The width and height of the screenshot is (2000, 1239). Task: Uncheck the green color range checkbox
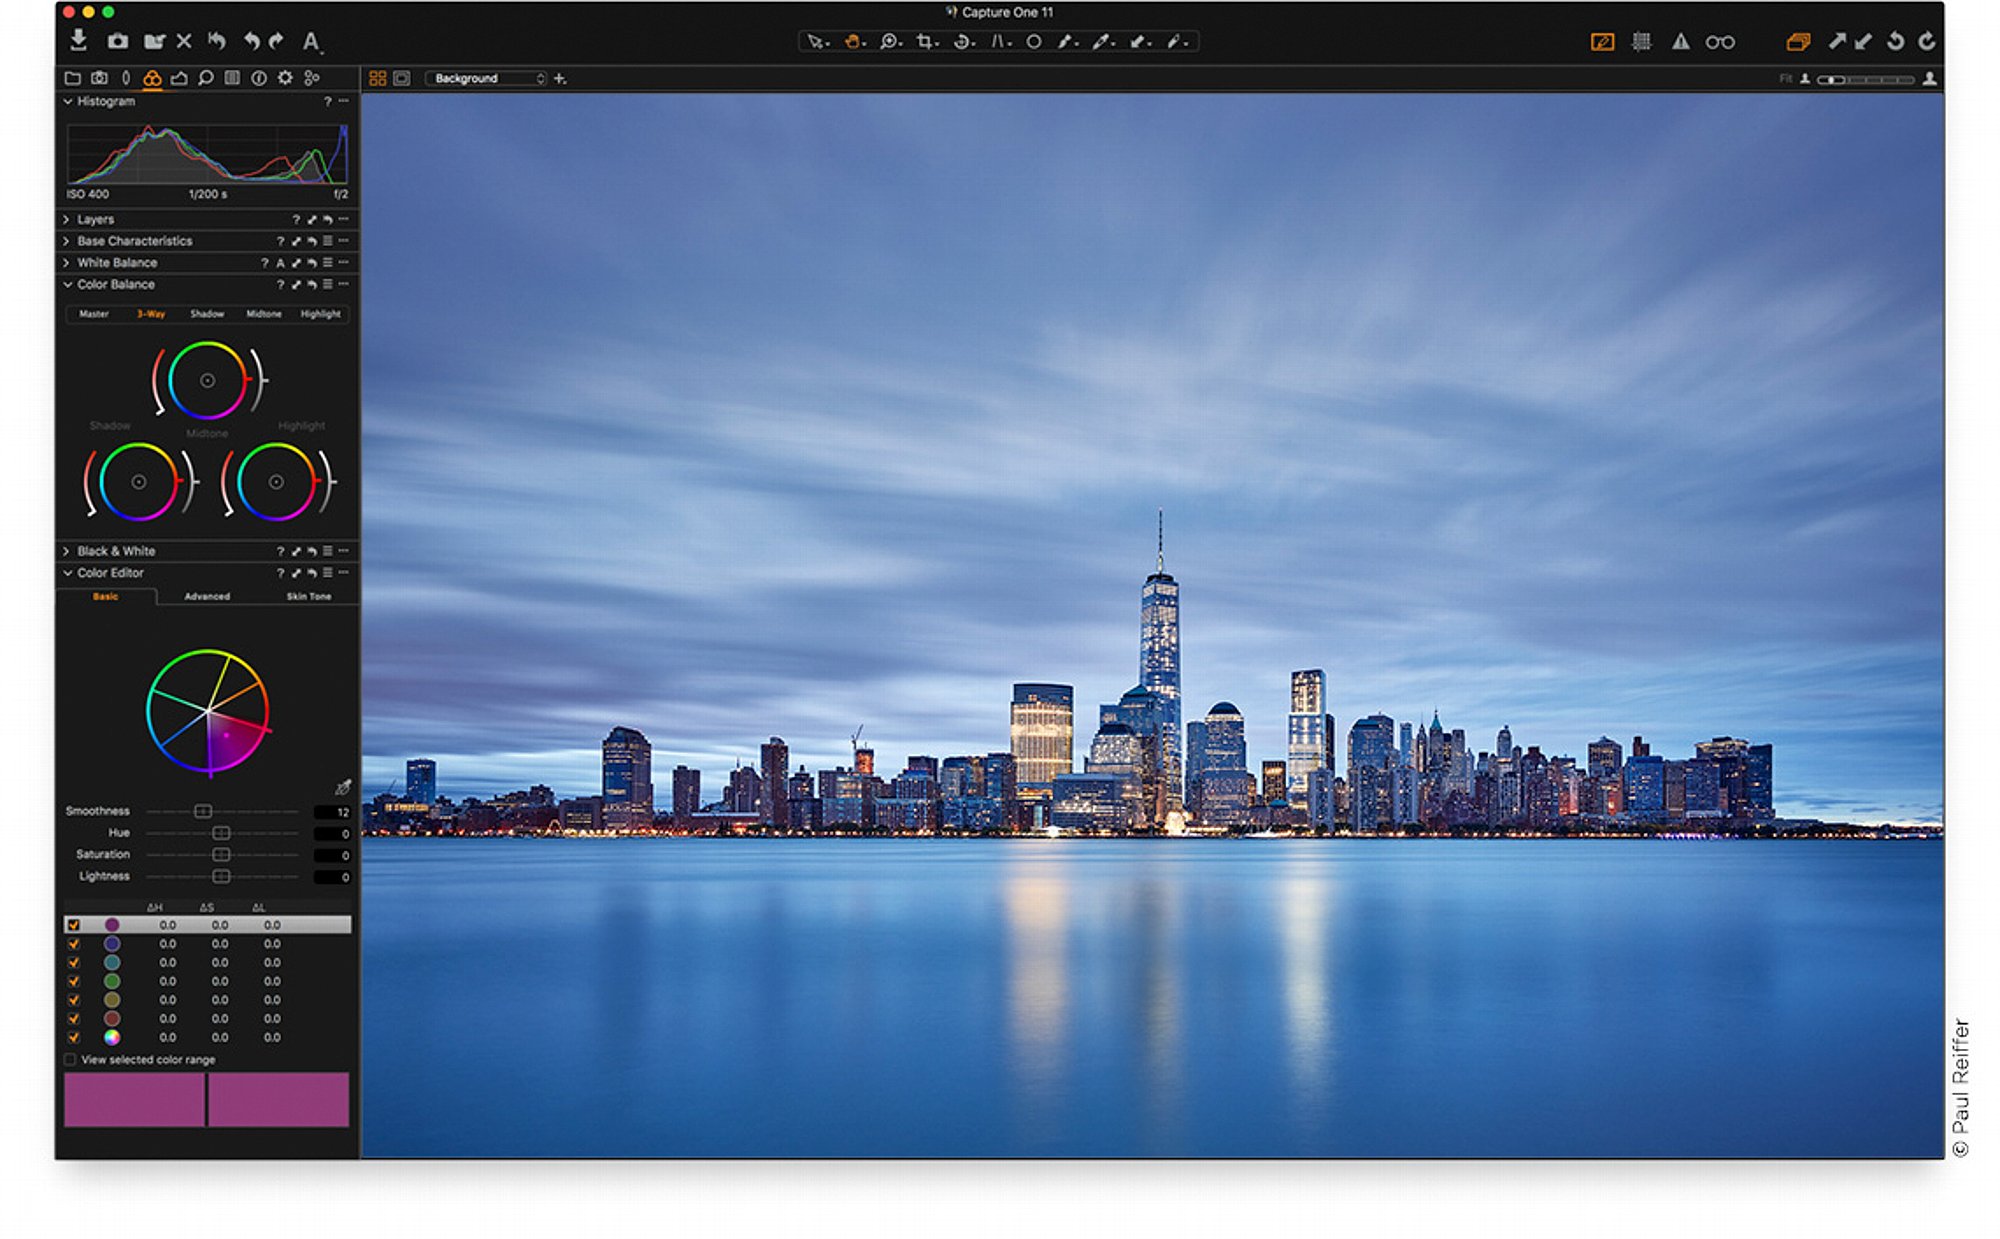tap(73, 981)
